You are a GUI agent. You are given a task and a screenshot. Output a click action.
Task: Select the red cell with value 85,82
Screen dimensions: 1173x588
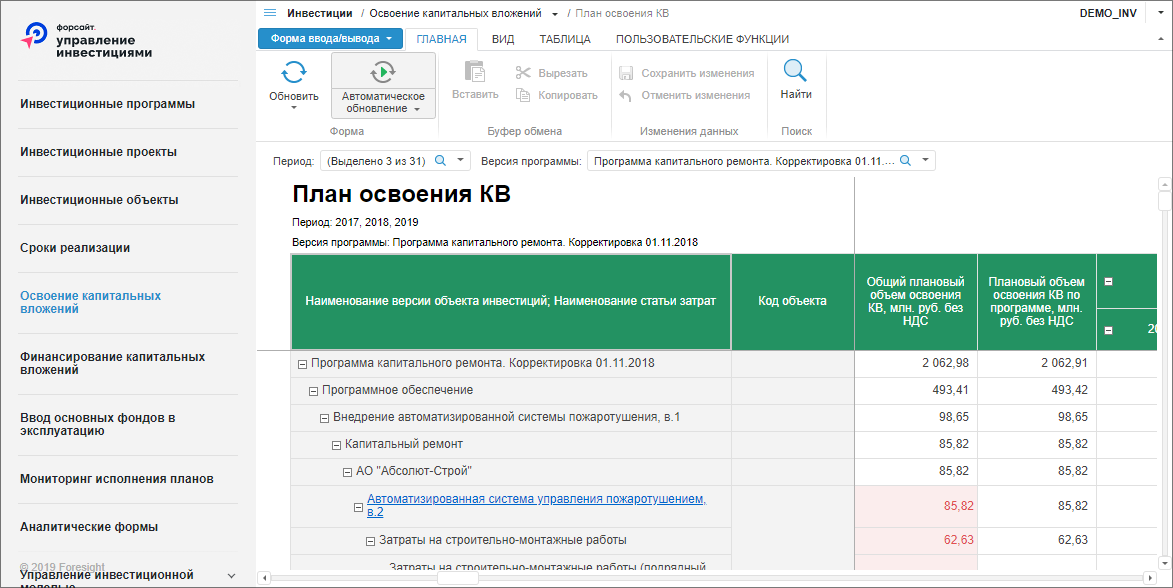pyautogui.click(x=916, y=506)
